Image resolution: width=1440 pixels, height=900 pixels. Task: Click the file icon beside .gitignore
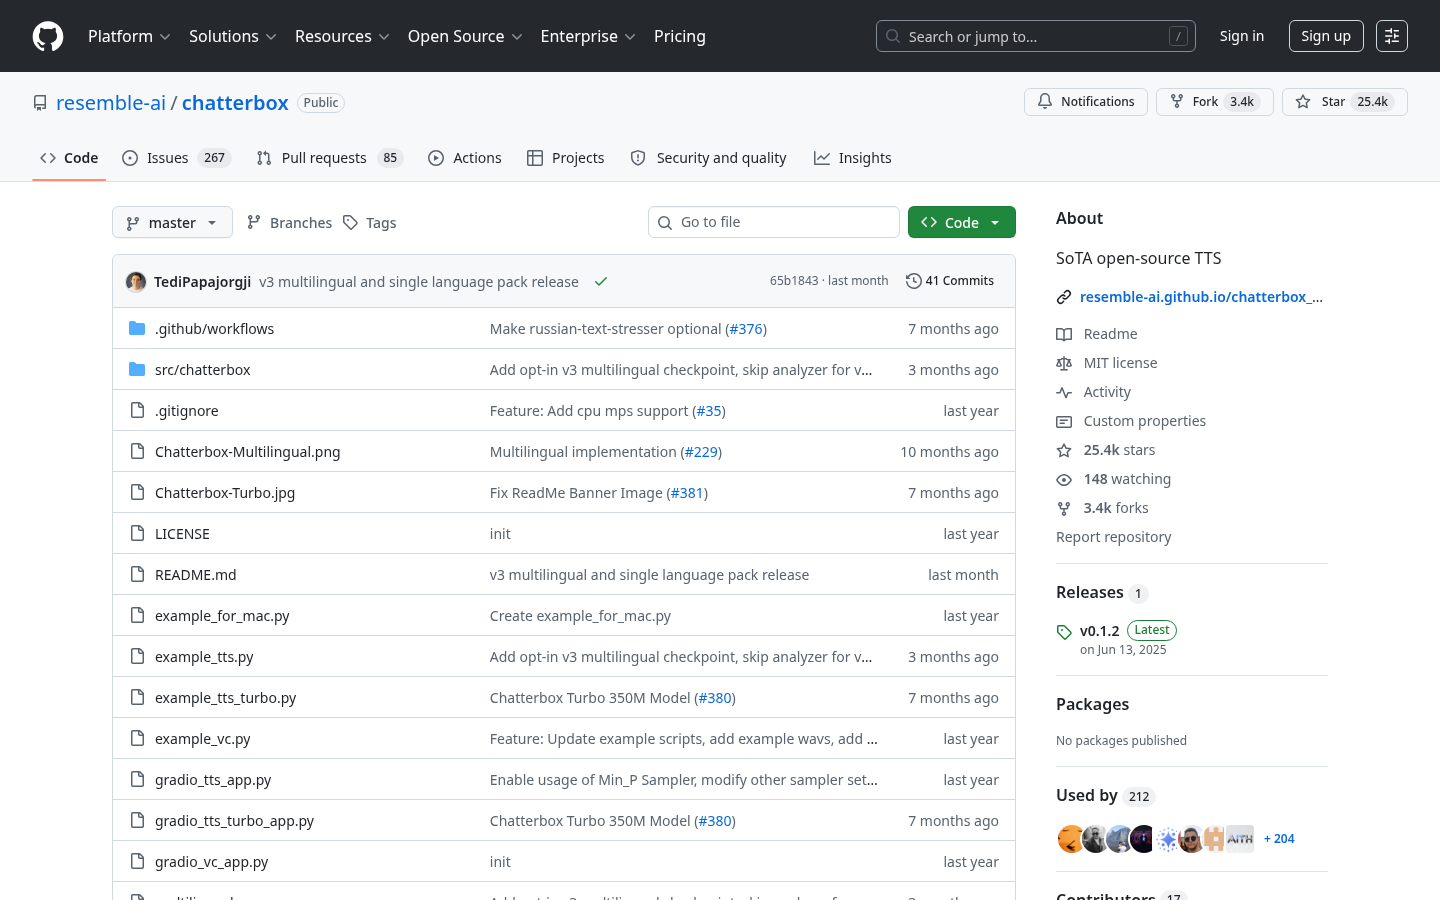tap(137, 410)
